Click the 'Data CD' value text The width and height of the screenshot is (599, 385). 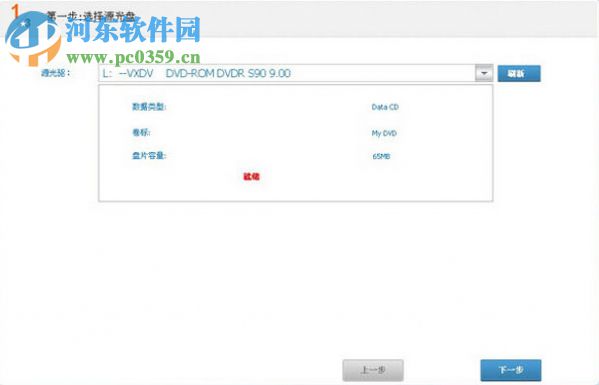tap(385, 107)
